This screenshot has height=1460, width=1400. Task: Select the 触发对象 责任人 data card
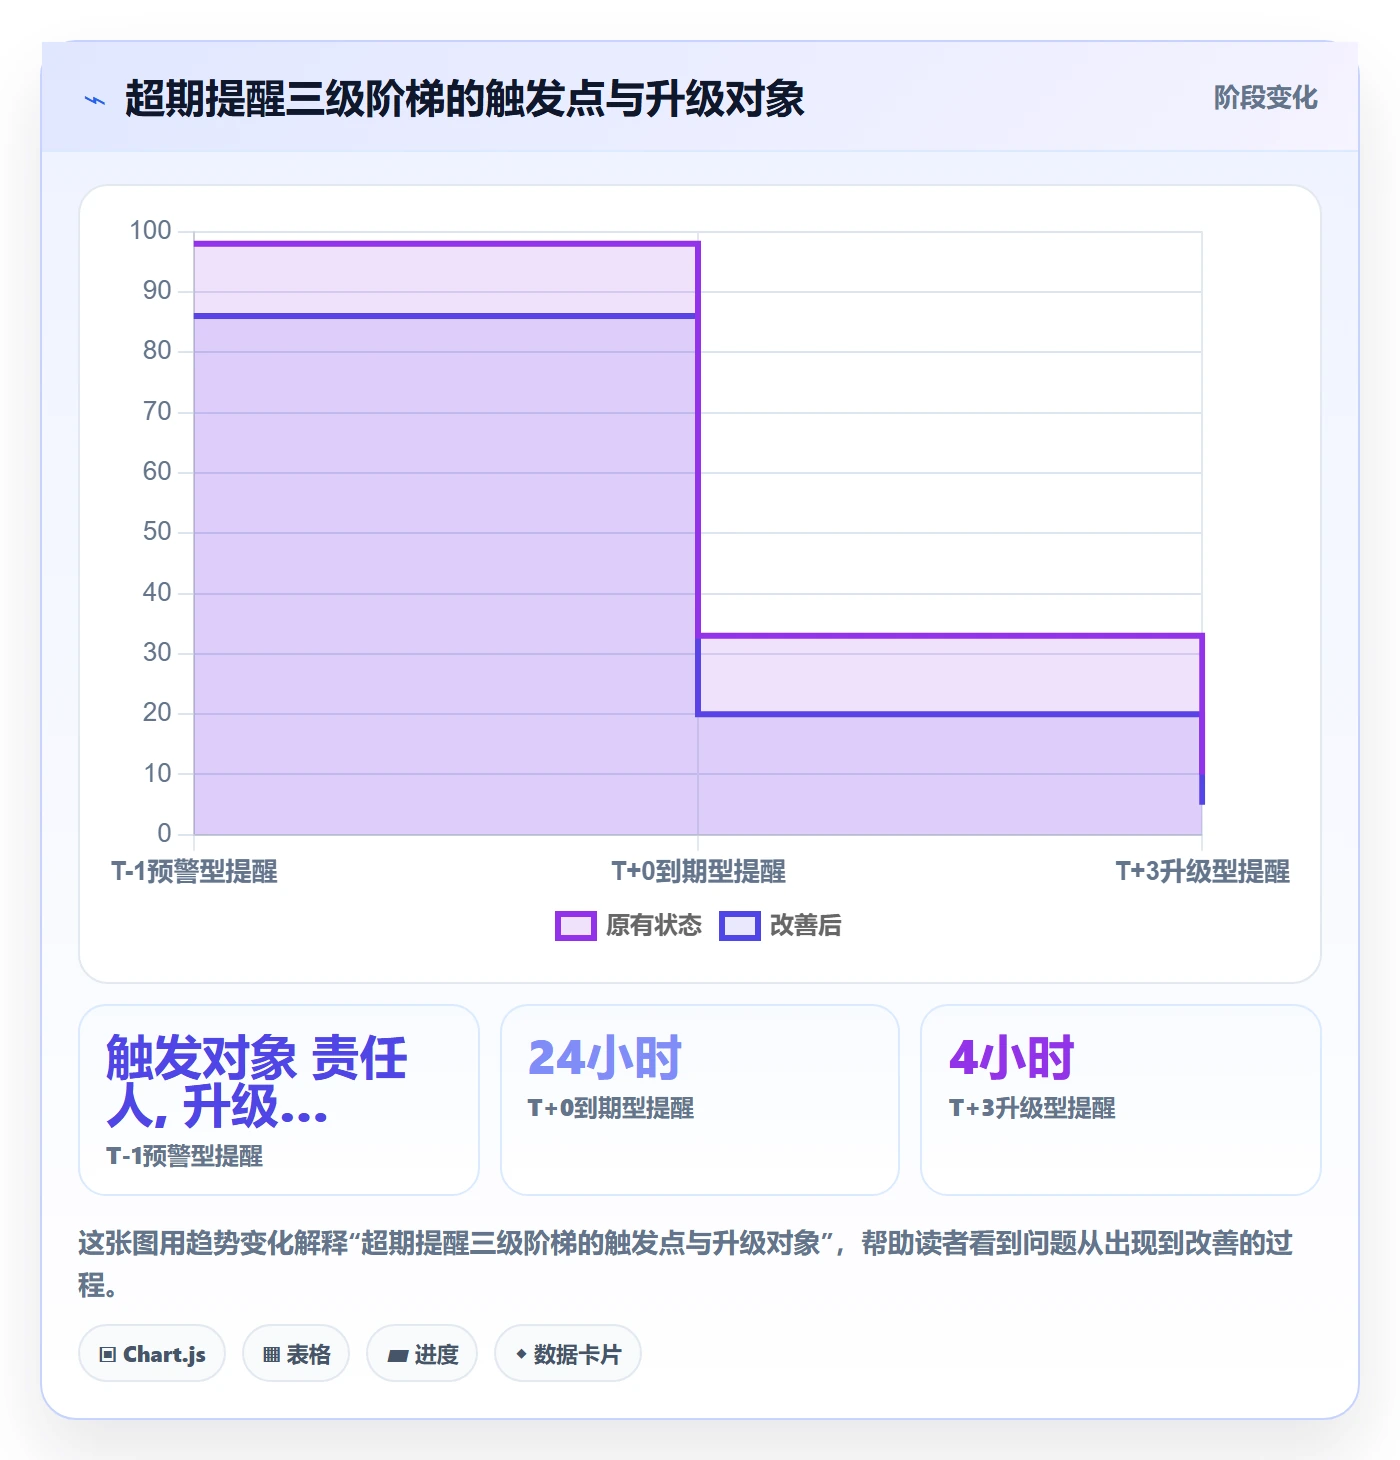(x=279, y=1100)
